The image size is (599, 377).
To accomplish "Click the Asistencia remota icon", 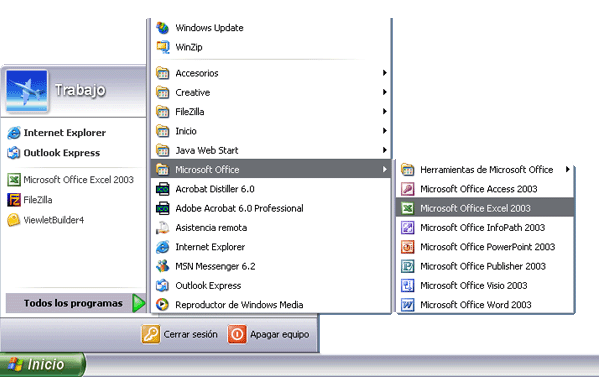I will pos(163,228).
